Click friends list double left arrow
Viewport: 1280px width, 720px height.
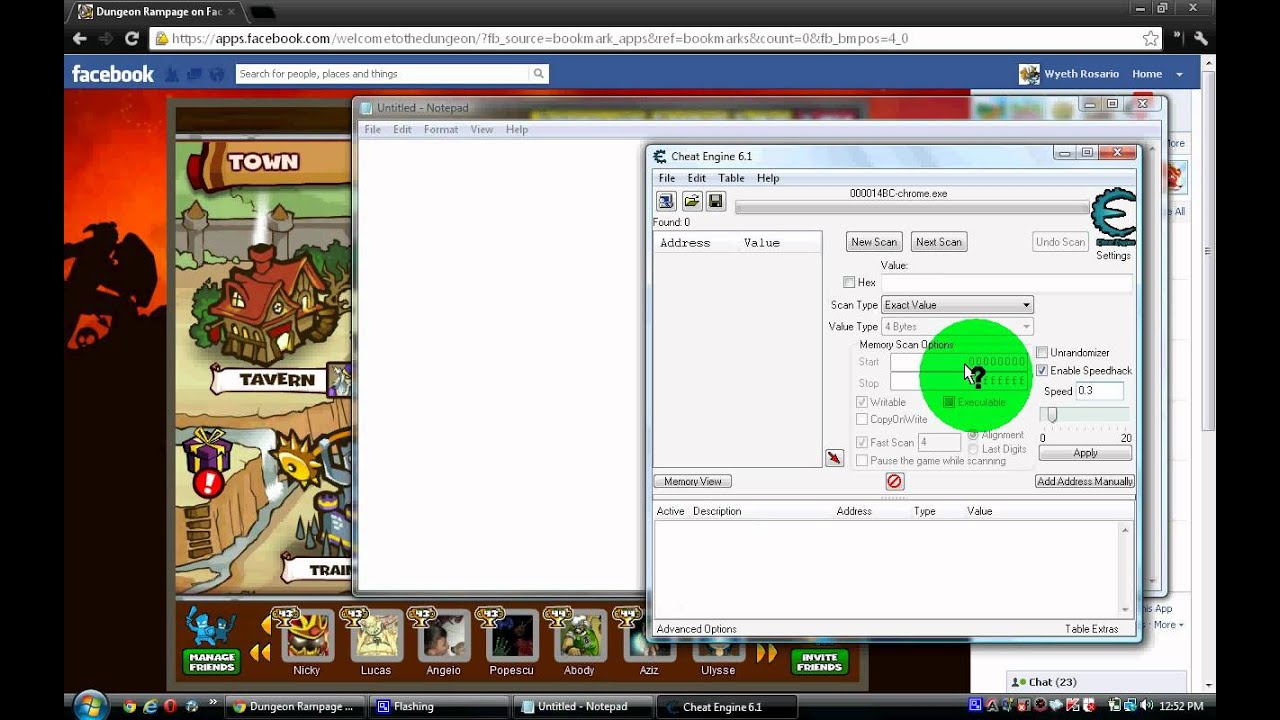(x=260, y=653)
